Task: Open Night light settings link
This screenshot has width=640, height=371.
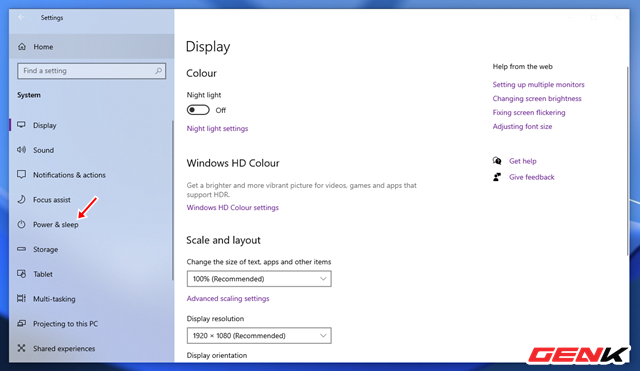Action: point(217,128)
